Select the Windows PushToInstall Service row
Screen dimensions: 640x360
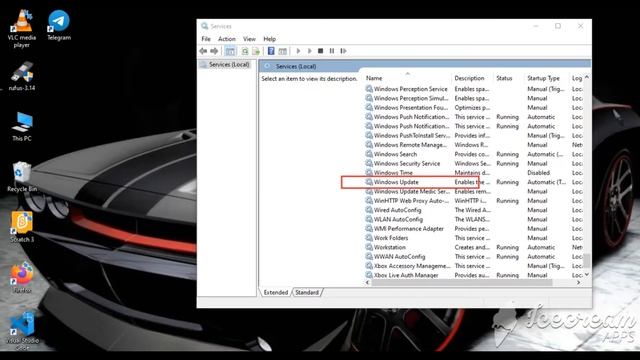pos(473,136)
